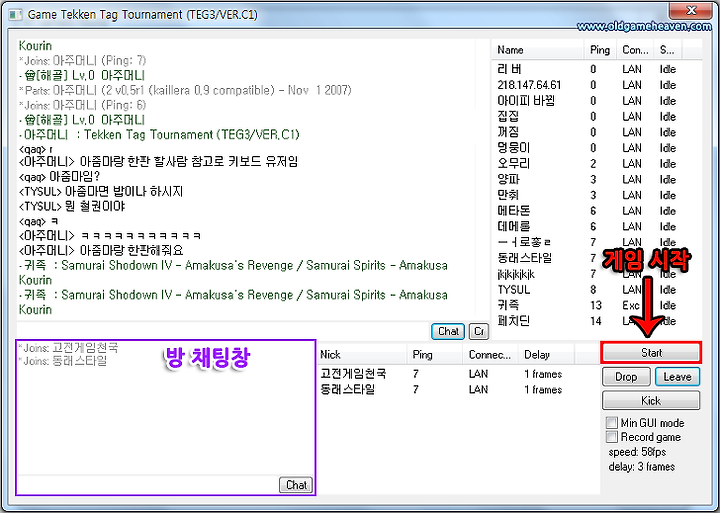Image resolution: width=720 pixels, height=513 pixels.
Task: Click the room list Ping column header
Action: point(435,355)
